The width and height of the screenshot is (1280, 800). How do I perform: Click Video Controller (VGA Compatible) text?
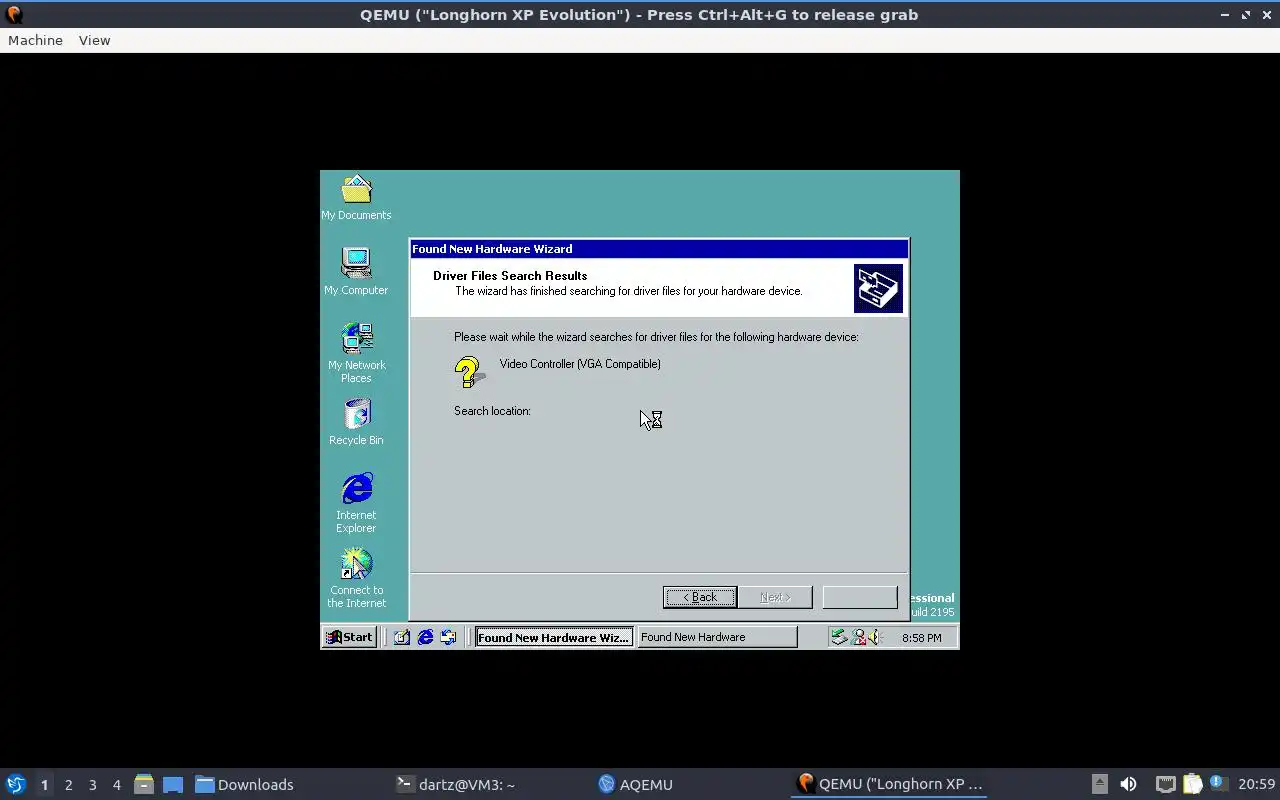(580, 364)
